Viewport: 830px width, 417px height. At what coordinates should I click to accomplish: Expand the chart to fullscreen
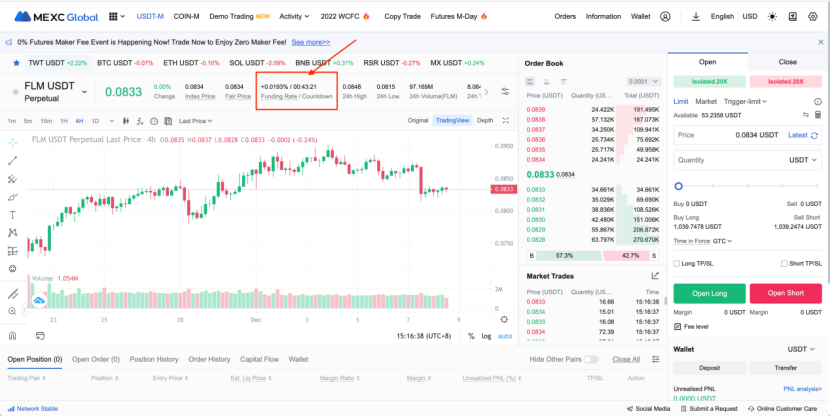tap(508, 120)
